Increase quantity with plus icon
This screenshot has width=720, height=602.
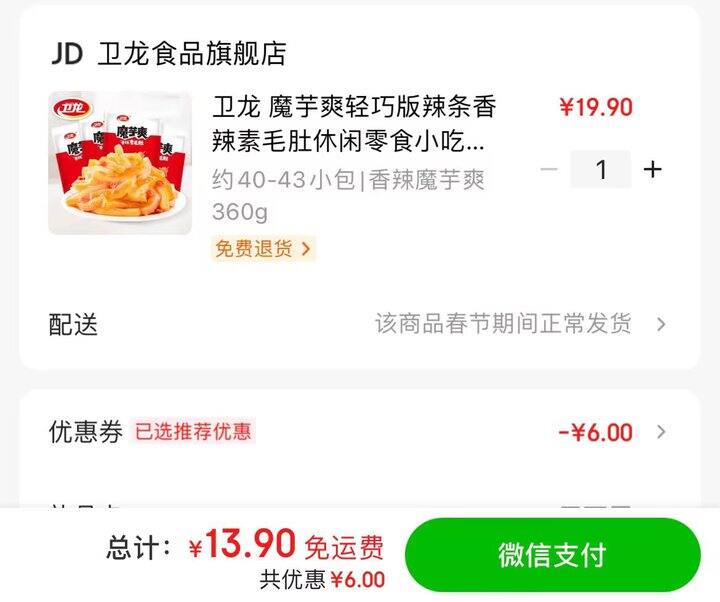(652, 169)
